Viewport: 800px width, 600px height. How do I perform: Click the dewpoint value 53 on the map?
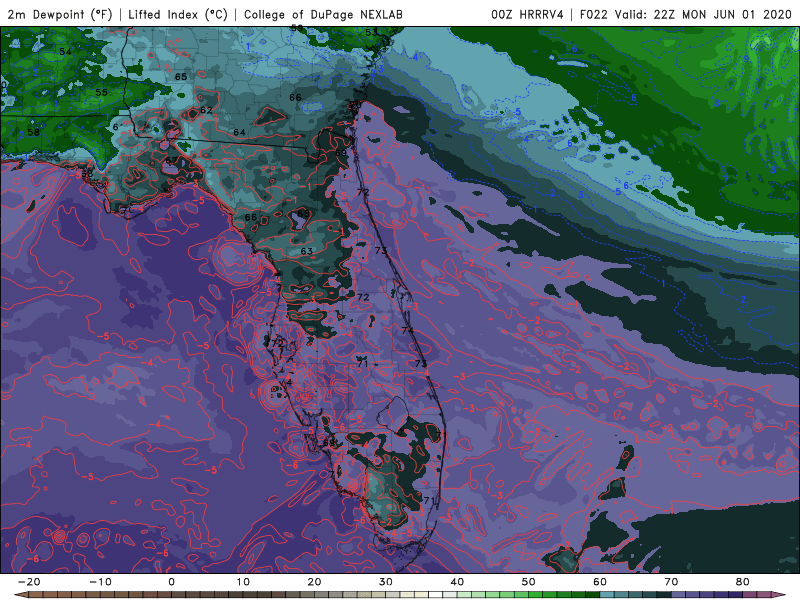[x=371, y=32]
